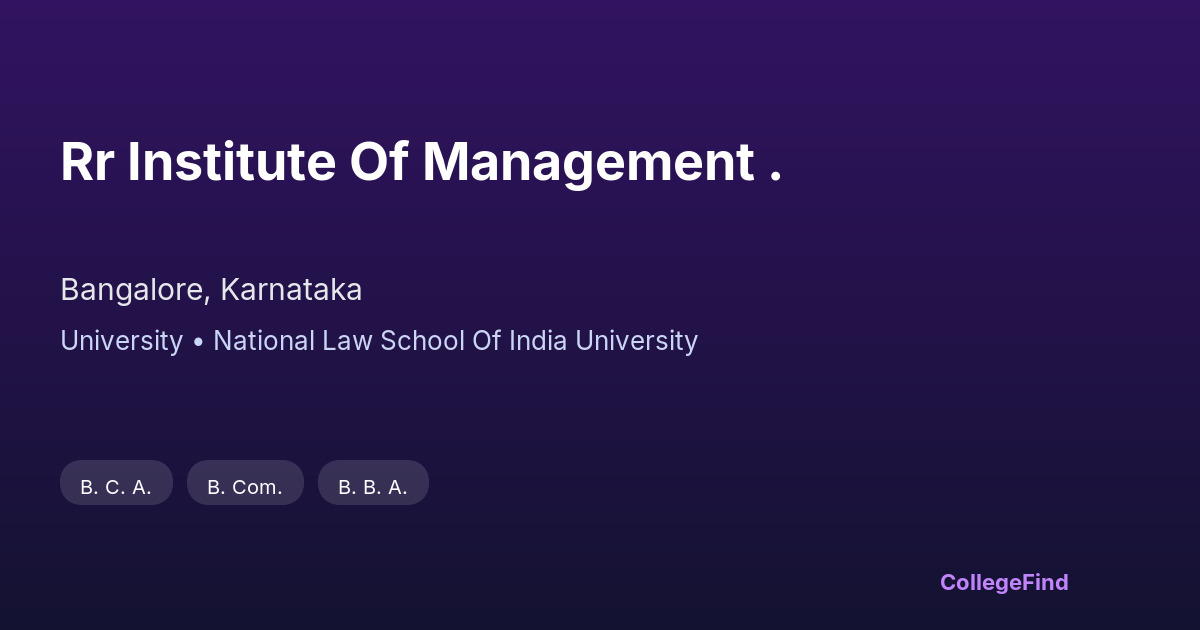Click the Bangalore, Karnataka location line
1200x630 pixels.
[x=211, y=290]
